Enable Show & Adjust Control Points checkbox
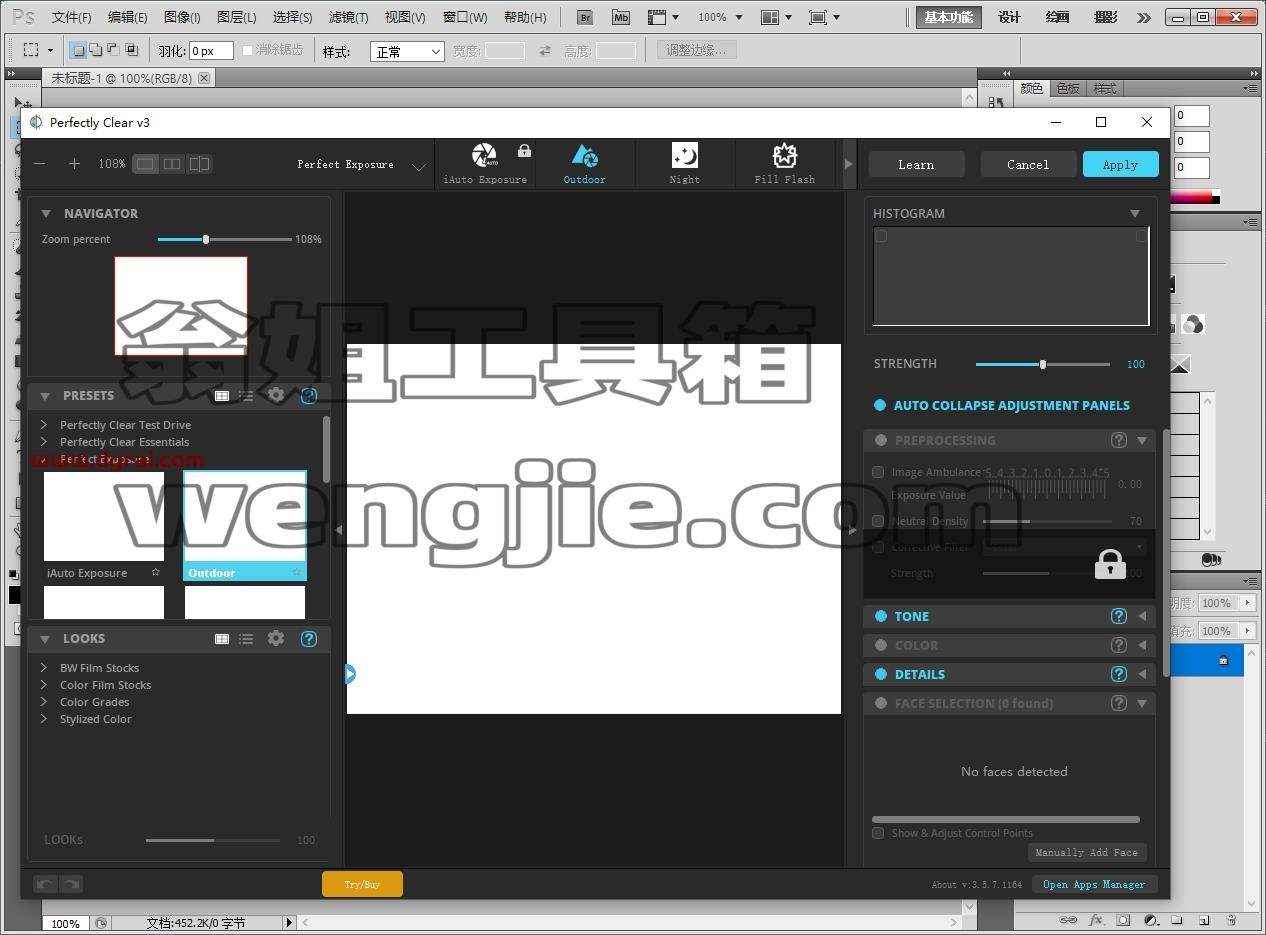 point(878,833)
